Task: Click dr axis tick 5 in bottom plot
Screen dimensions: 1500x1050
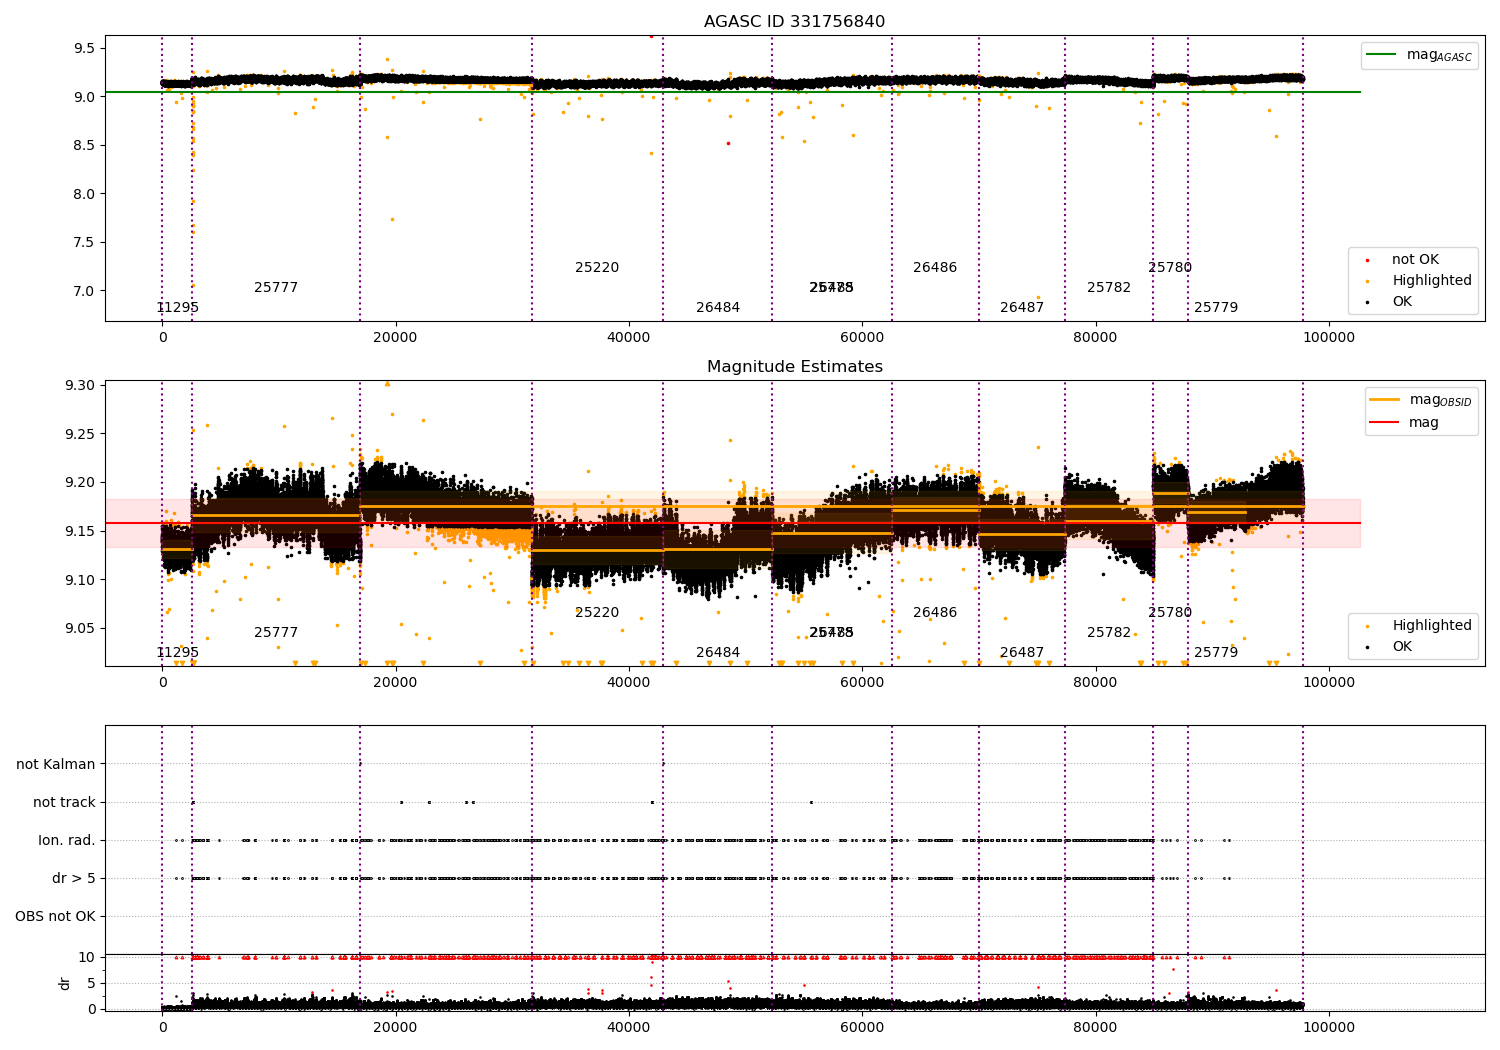Action: pyautogui.click(x=91, y=983)
